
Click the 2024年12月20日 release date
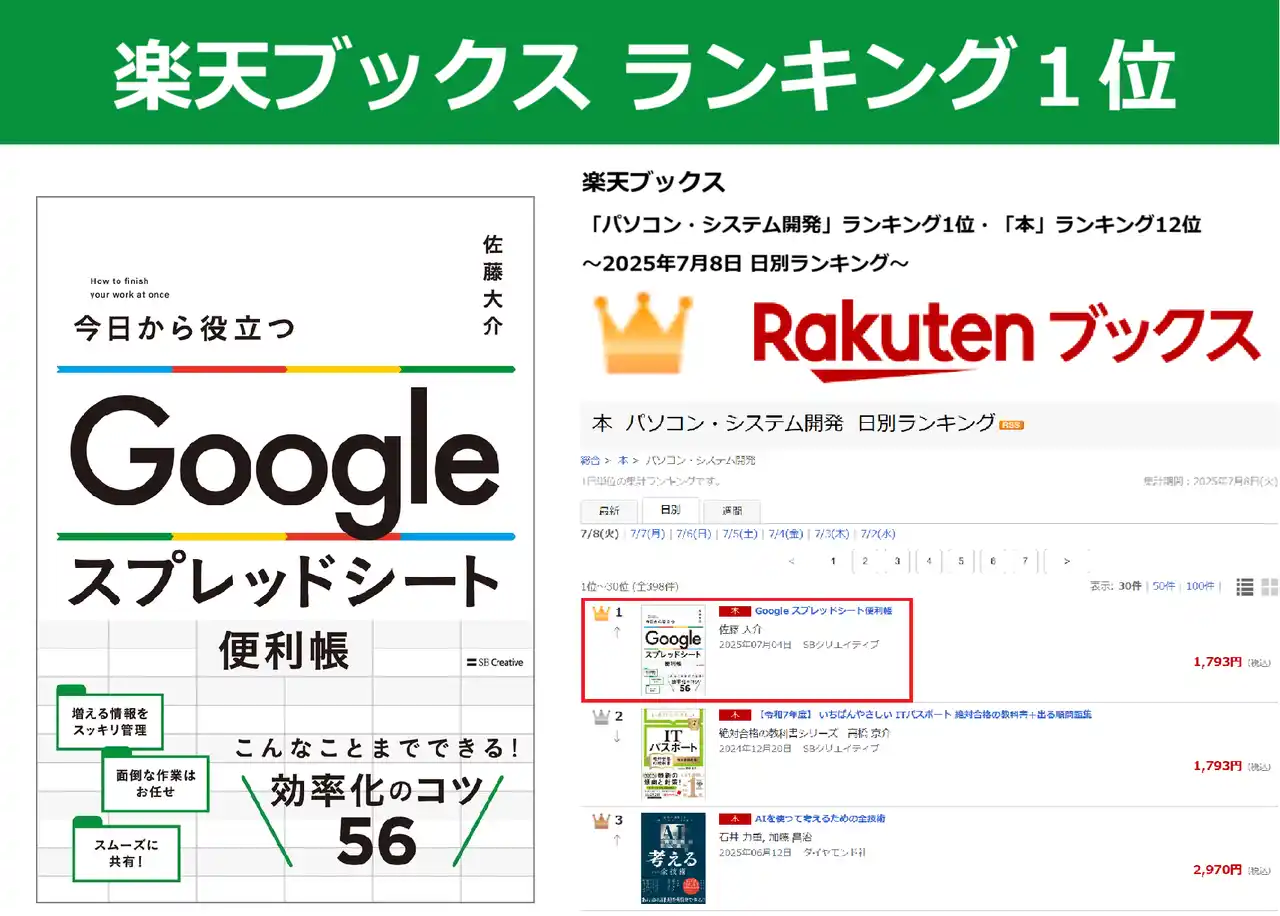tap(755, 749)
